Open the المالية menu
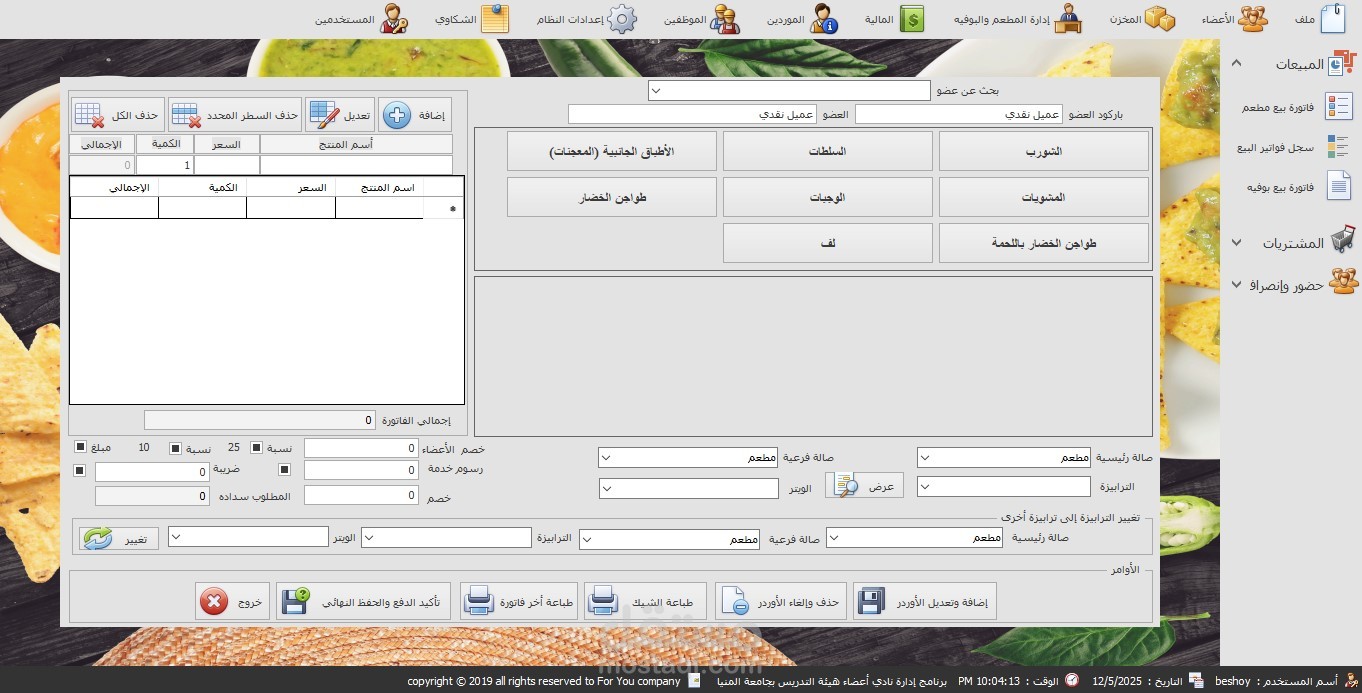The image size is (1362, 693). 895,19
